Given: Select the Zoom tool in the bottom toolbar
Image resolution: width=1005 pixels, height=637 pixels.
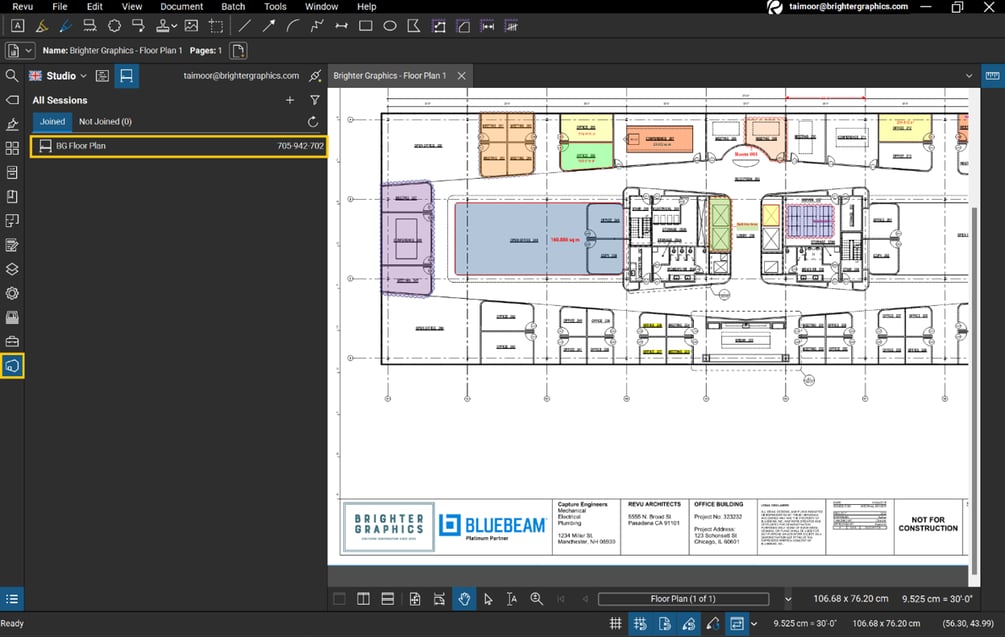Looking at the screenshot, I should pyautogui.click(x=537, y=598).
